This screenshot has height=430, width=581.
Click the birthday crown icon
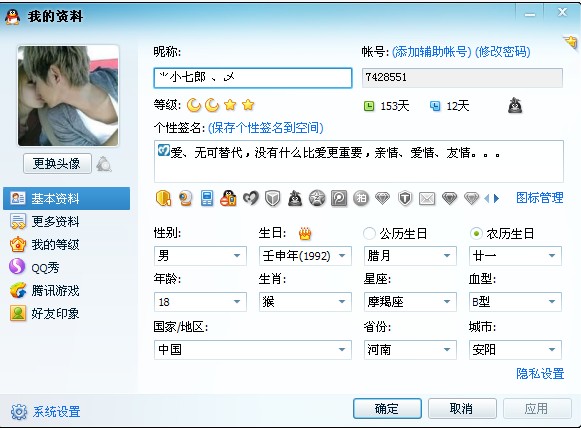[305, 234]
